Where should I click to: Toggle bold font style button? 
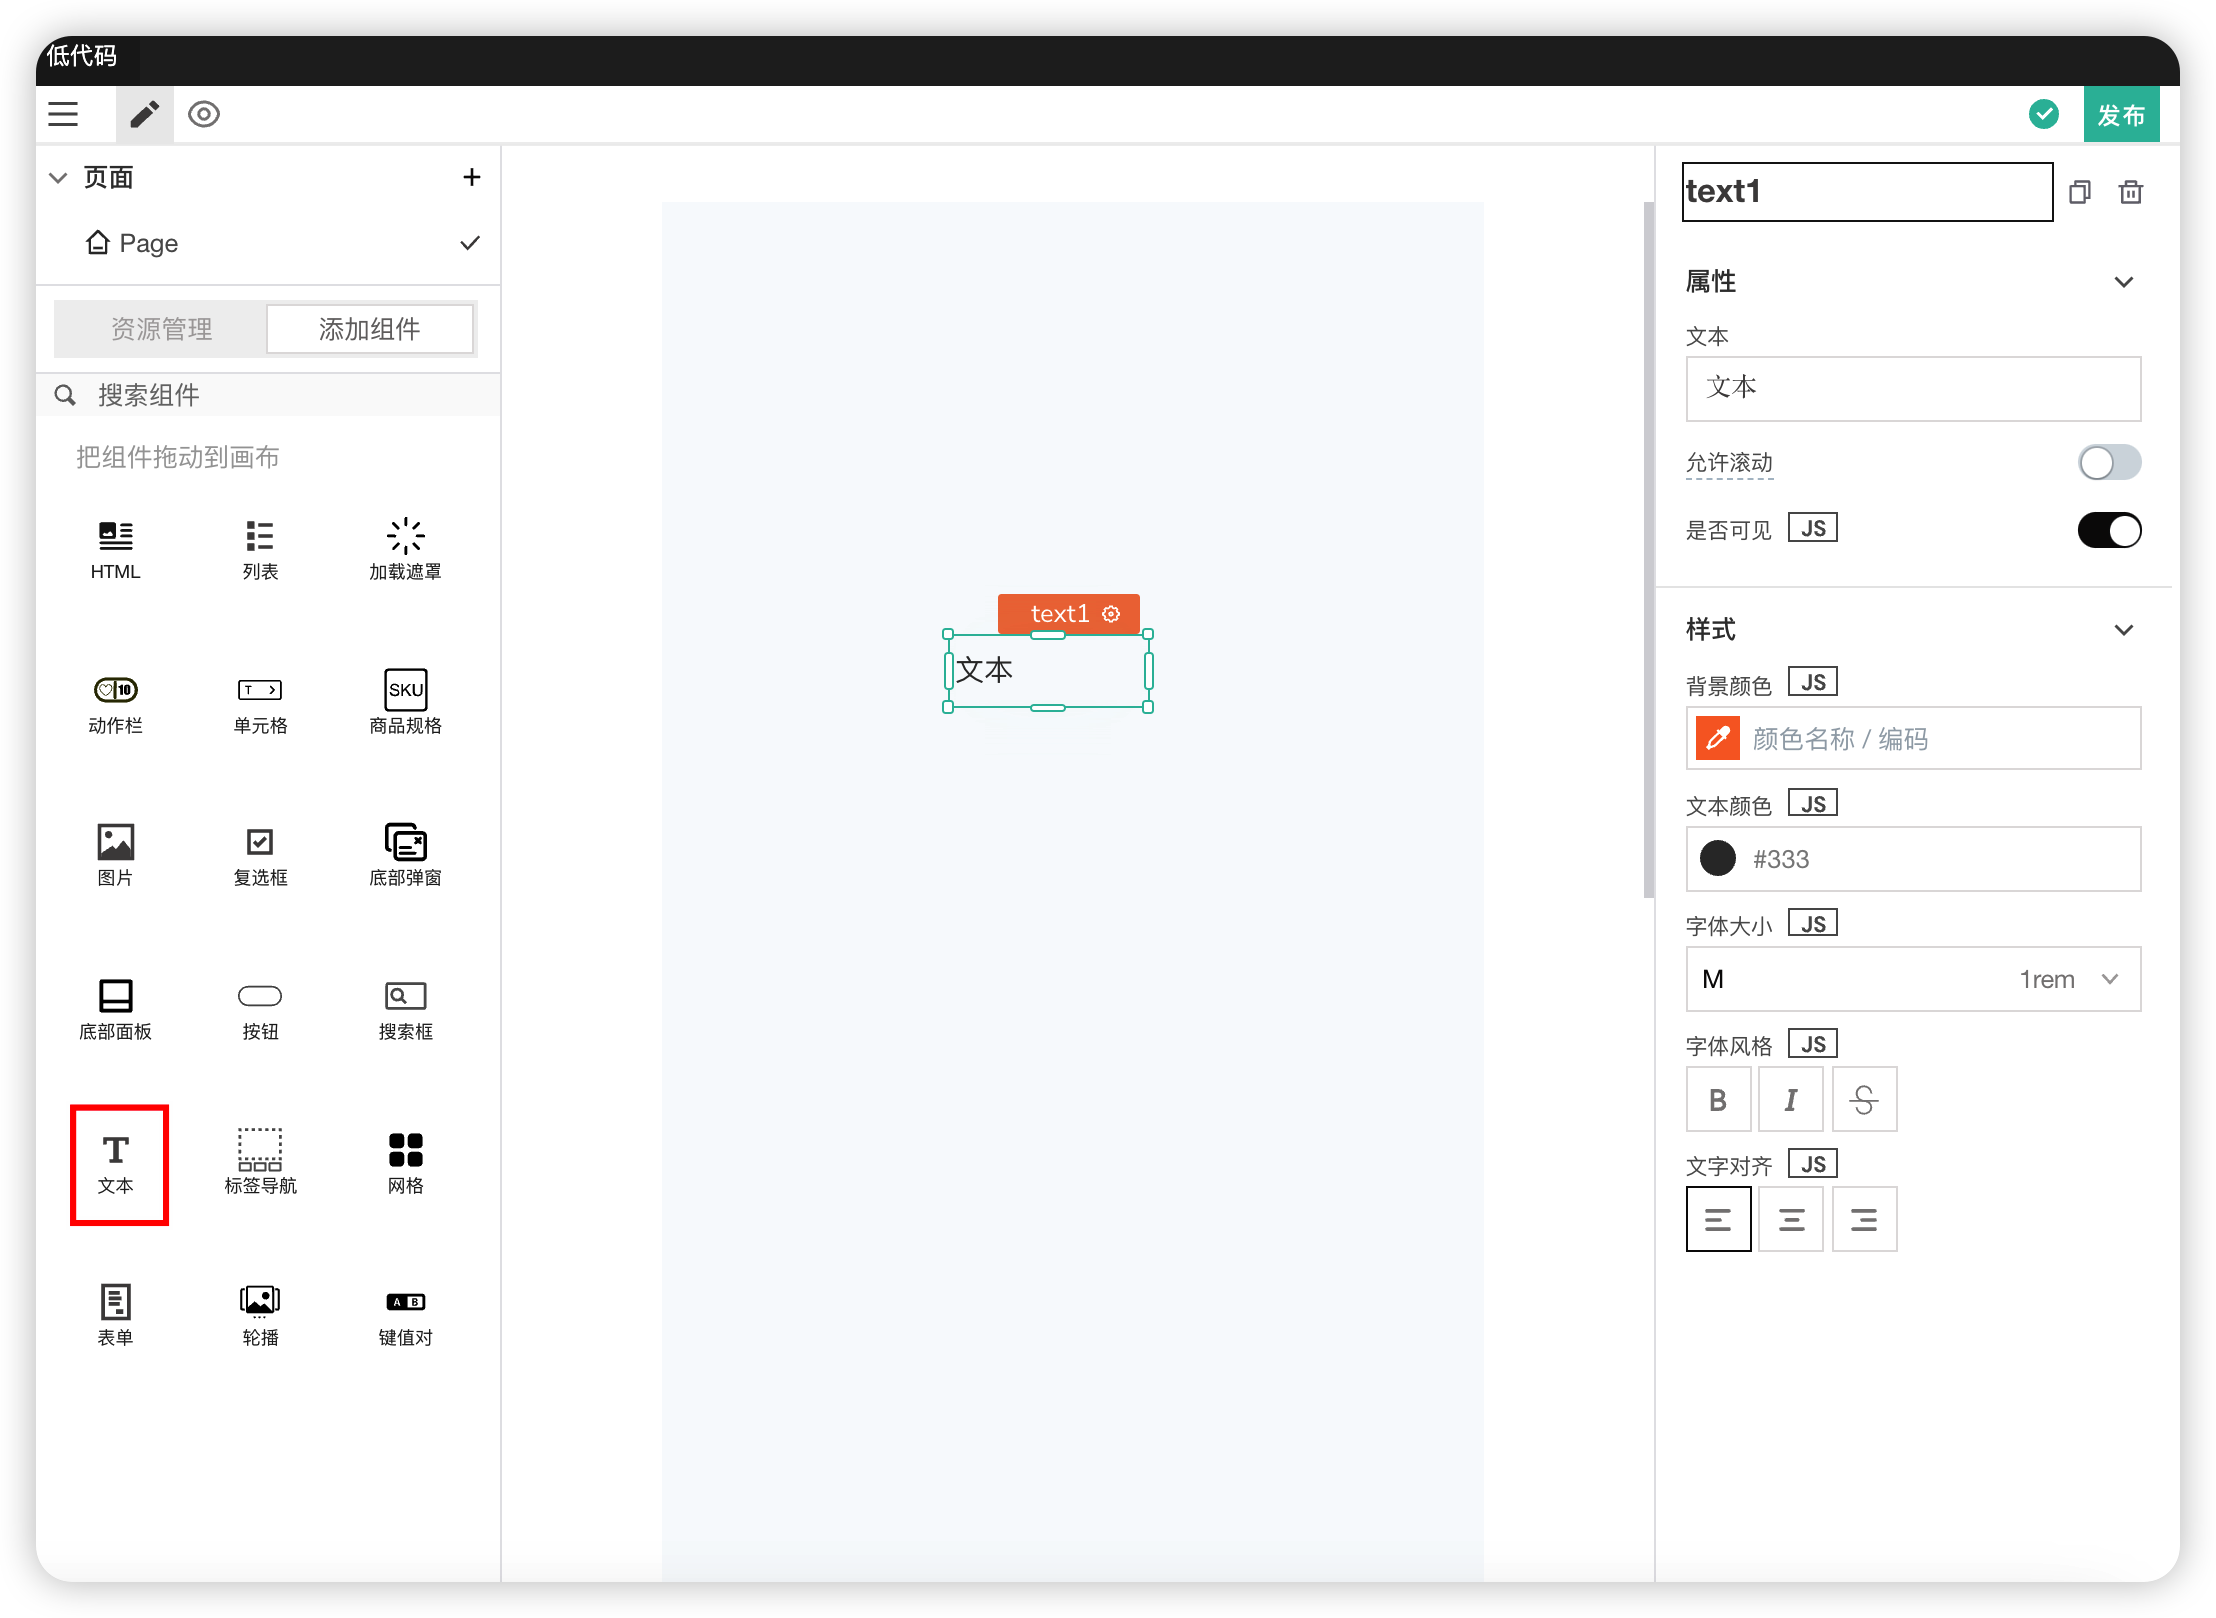(x=1717, y=1100)
